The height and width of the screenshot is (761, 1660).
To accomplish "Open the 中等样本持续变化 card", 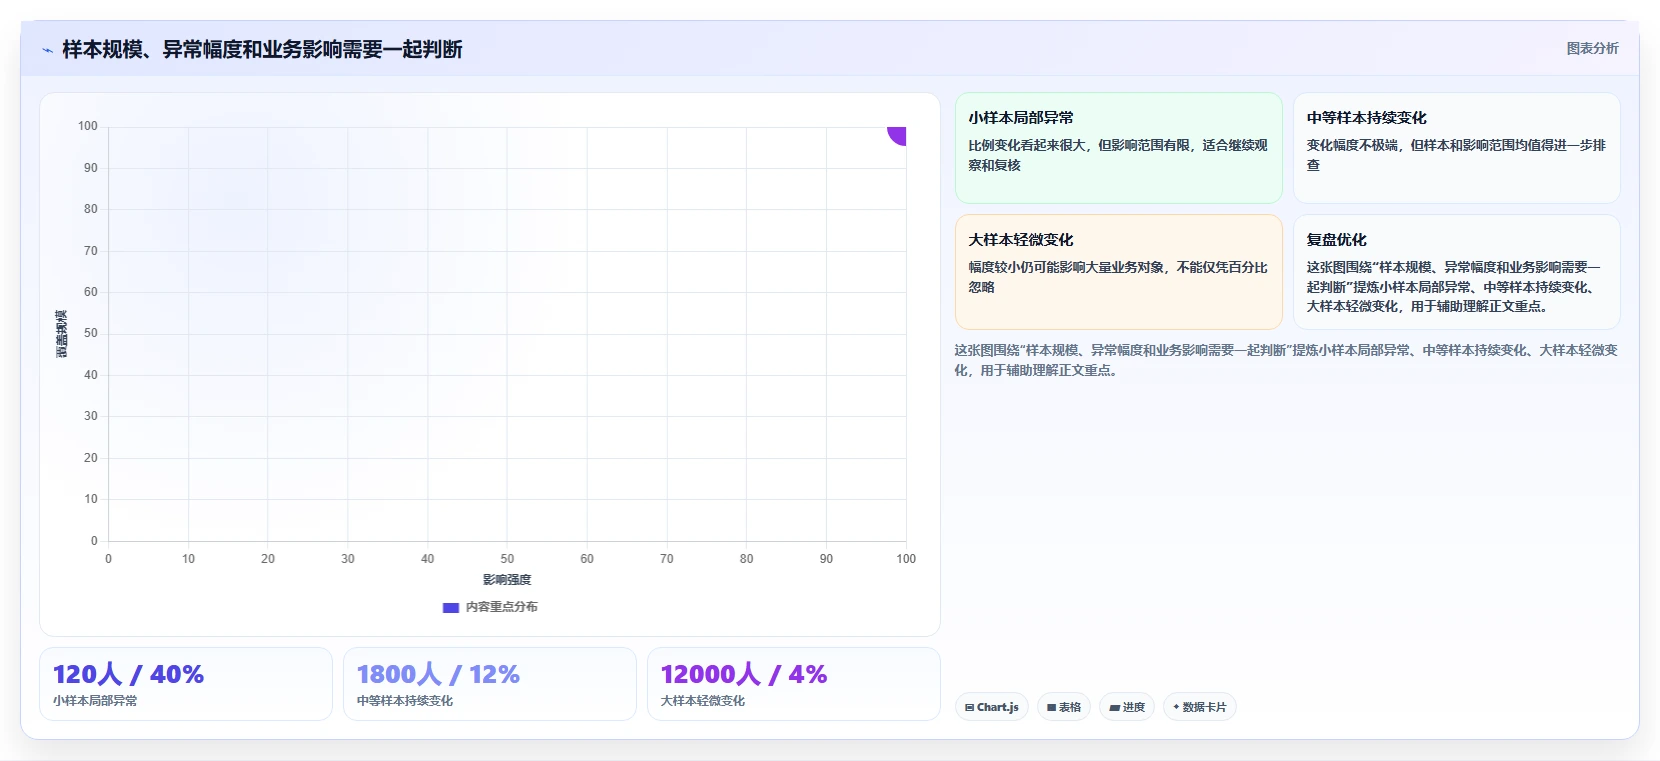I will 1456,148.
